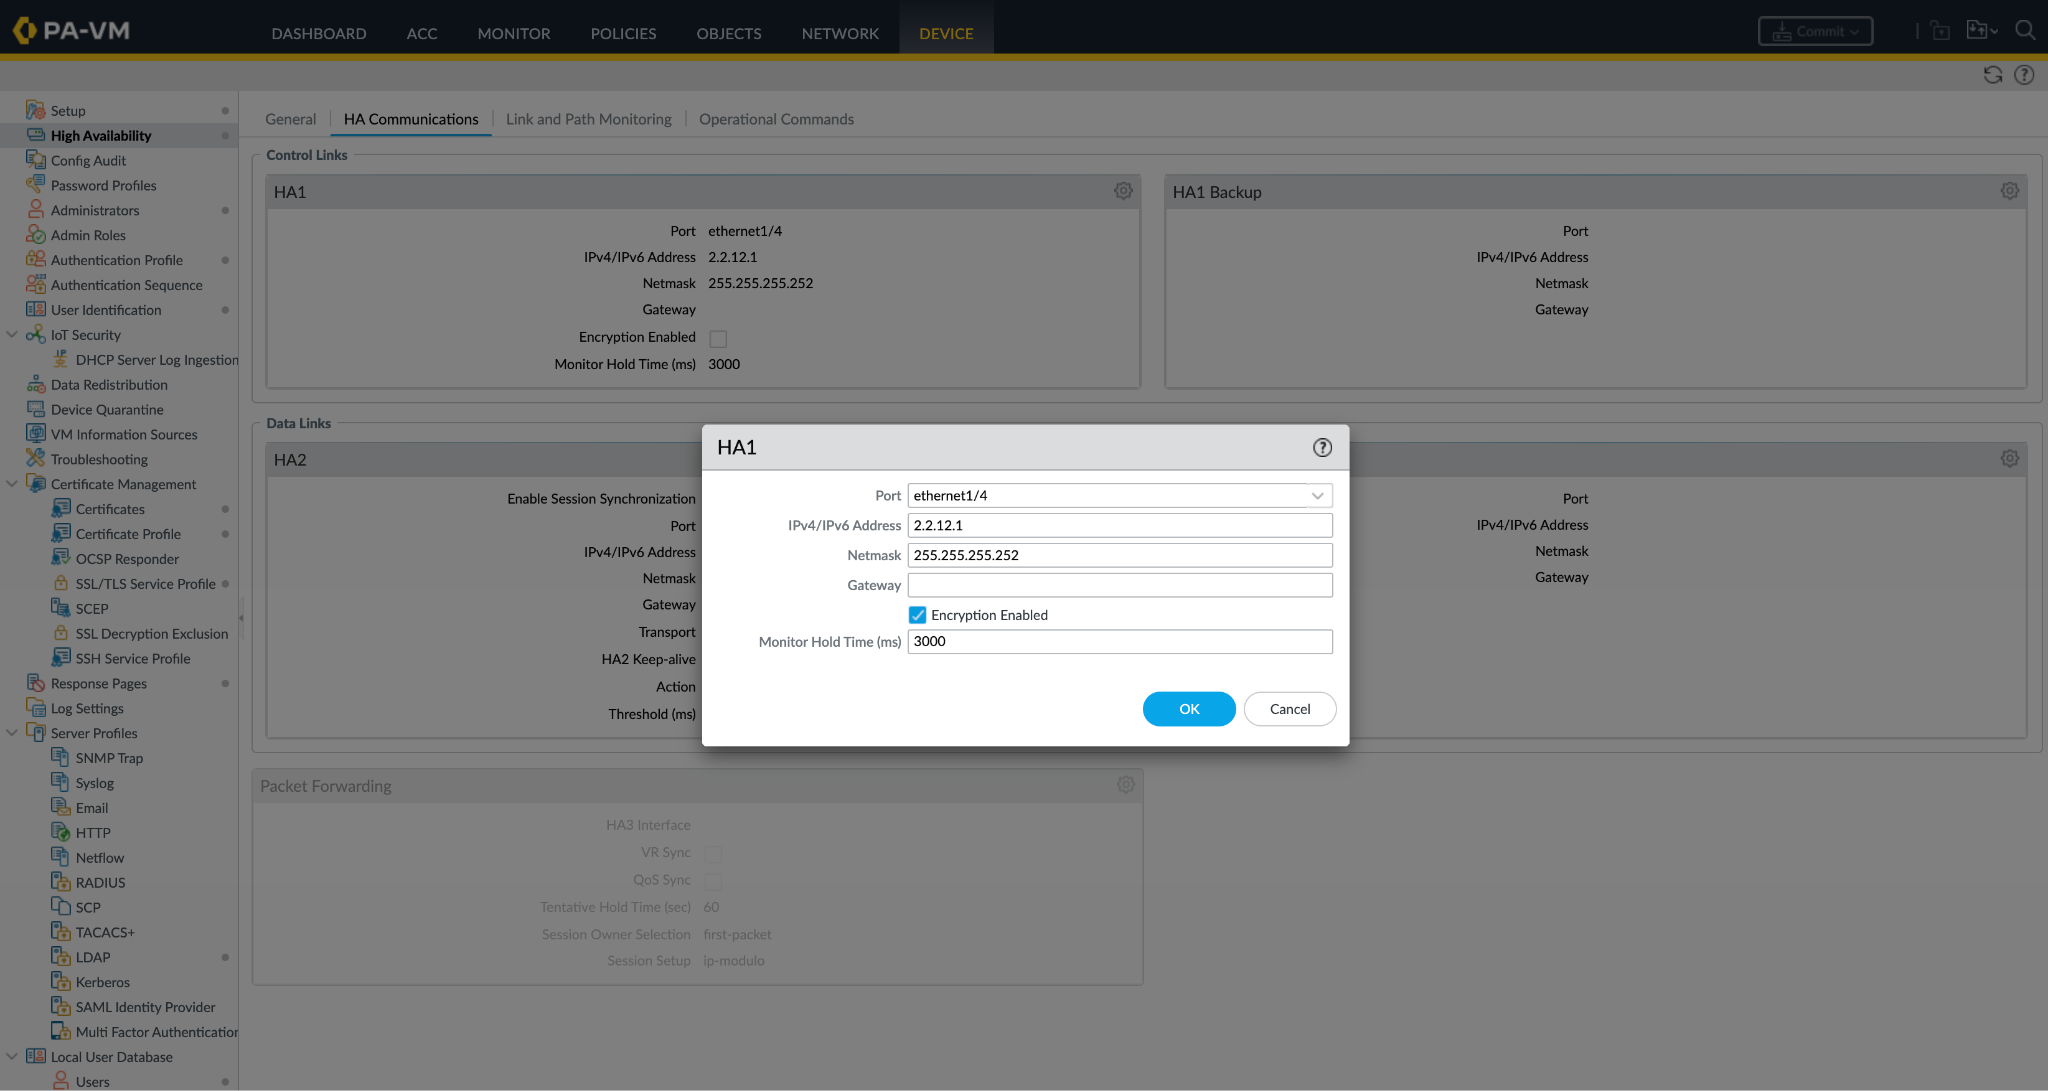This screenshot has height=1091, width=2048.
Task: Click Cancel in the HA1 dialog
Action: 1289,709
